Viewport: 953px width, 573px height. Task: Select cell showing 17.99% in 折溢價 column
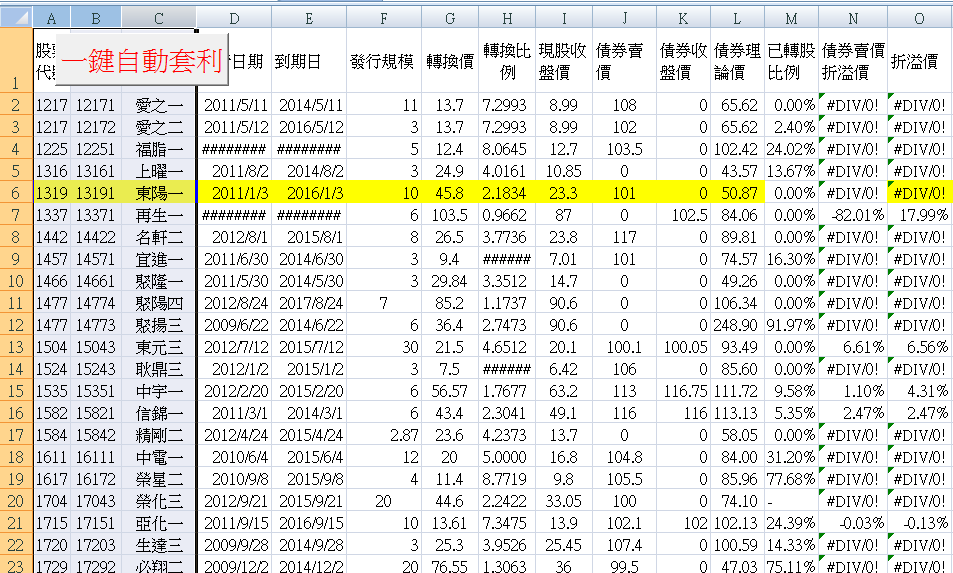pyautogui.click(x=919, y=214)
